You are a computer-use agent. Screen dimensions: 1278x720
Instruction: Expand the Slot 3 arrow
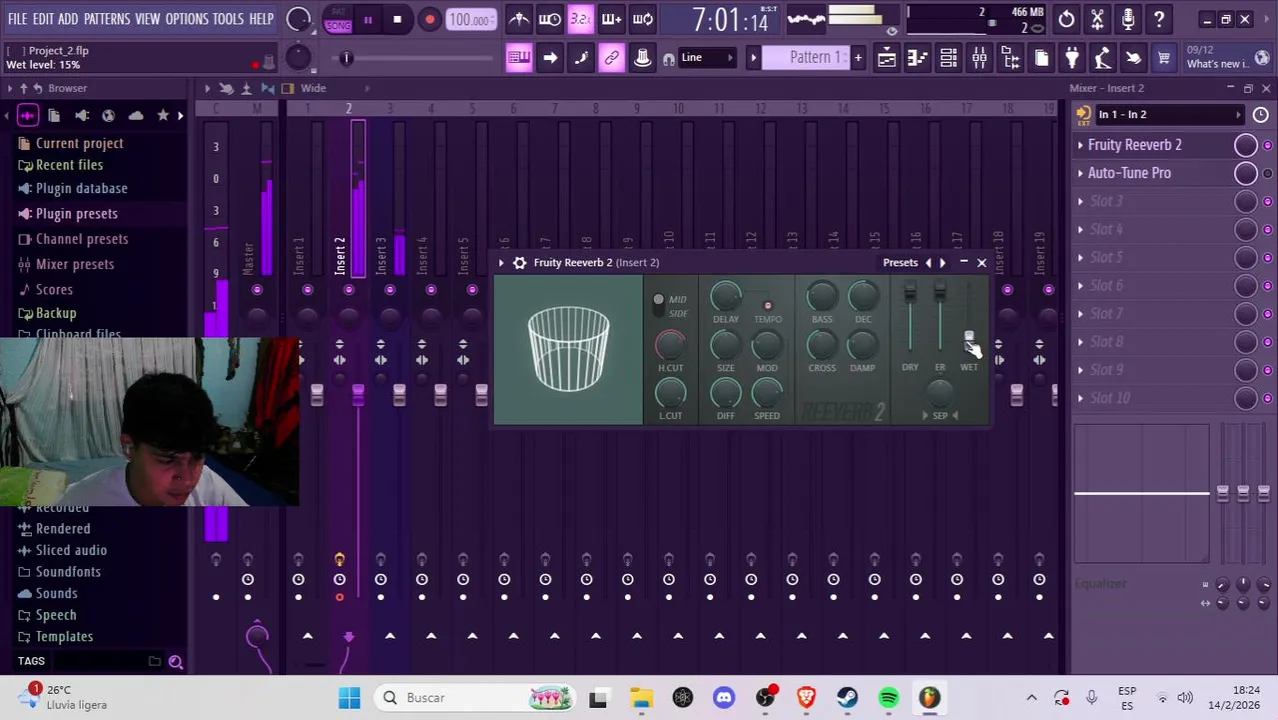coord(1080,202)
